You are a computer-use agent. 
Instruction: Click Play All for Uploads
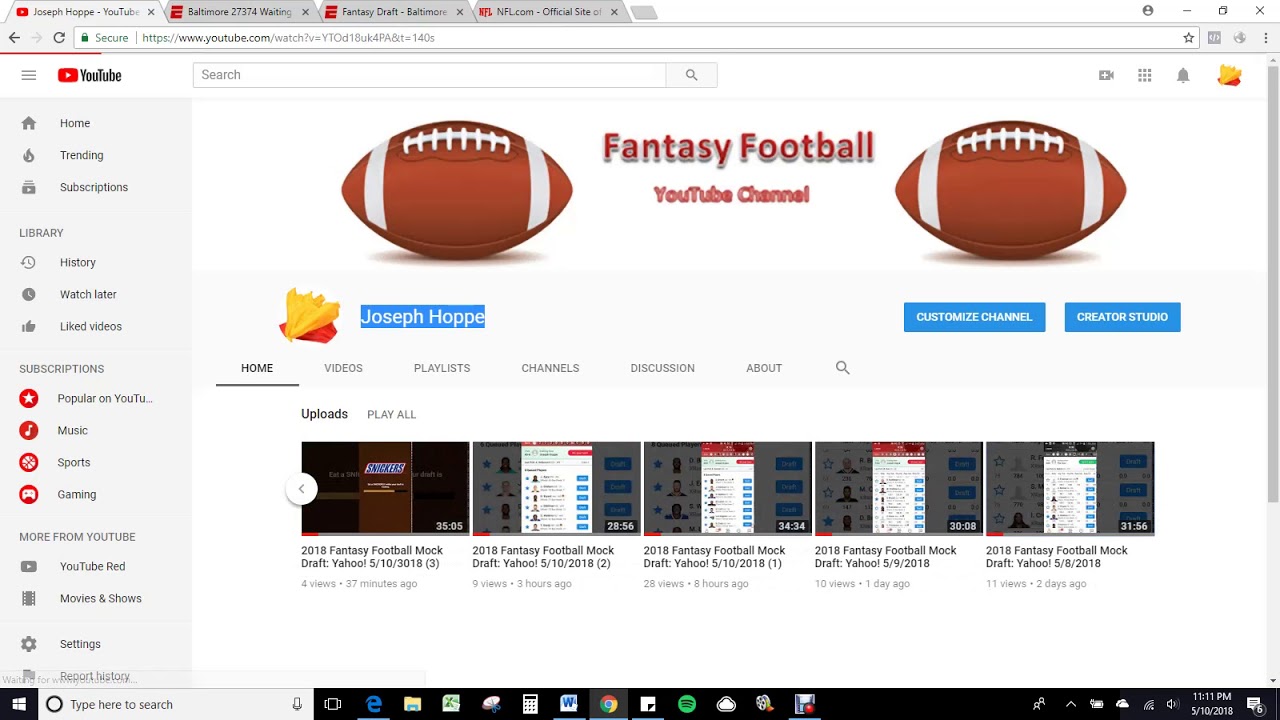[391, 414]
